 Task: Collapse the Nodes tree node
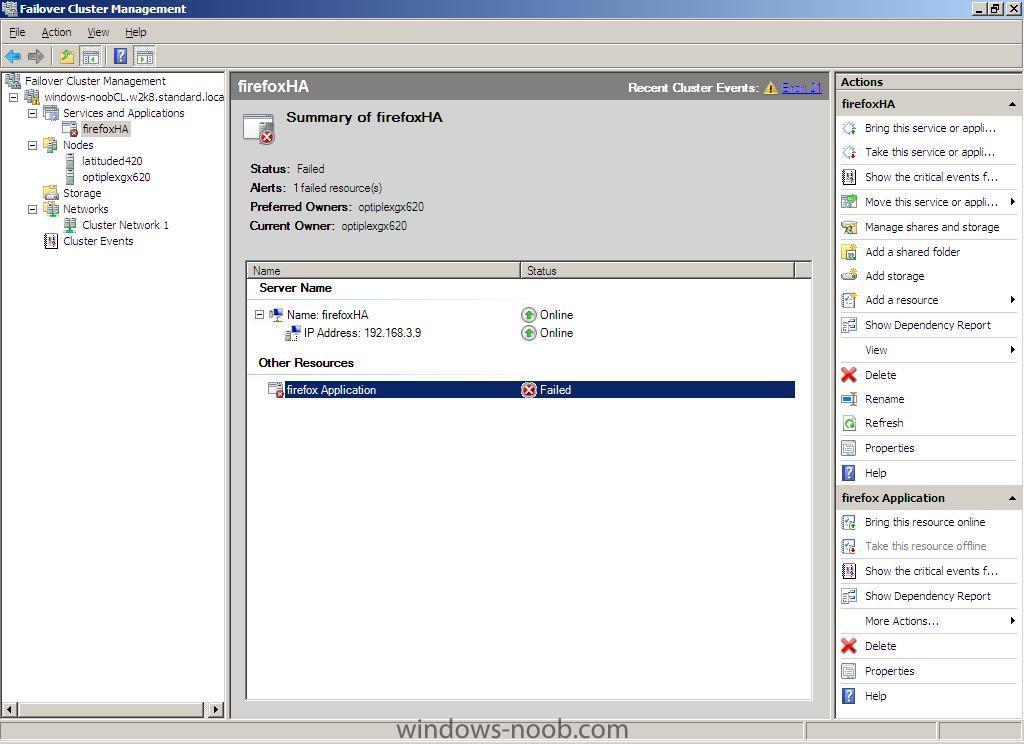(32, 145)
